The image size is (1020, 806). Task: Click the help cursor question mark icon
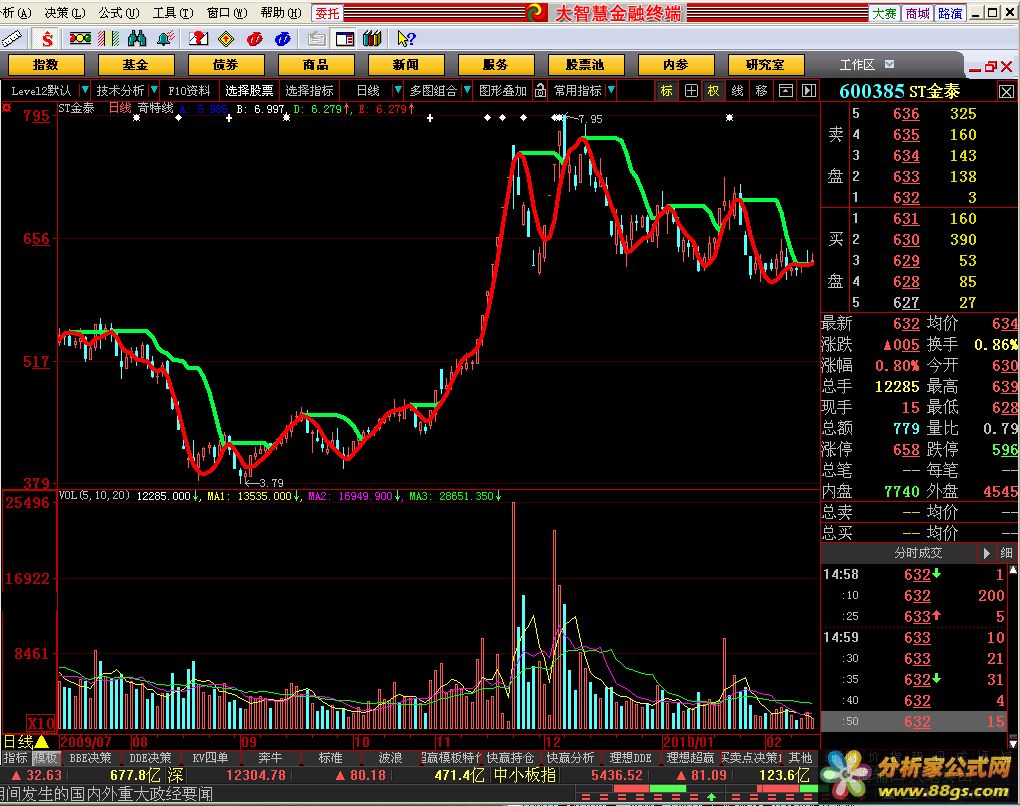[x=406, y=39]
